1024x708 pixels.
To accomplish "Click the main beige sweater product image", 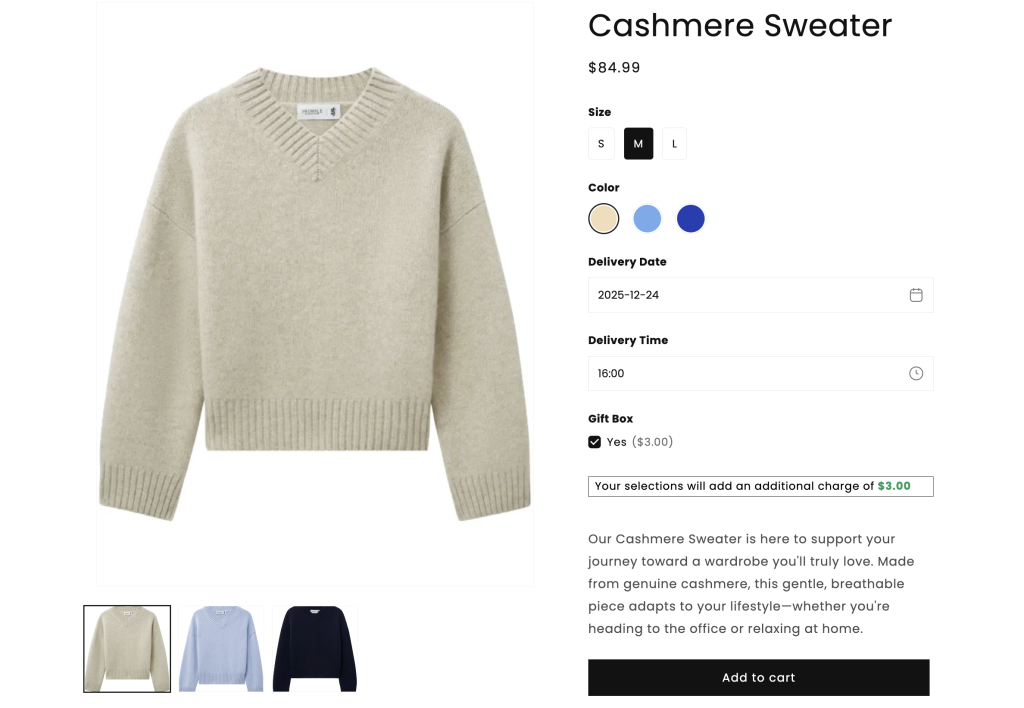I will pyautogui.click(x=315, y=294).
